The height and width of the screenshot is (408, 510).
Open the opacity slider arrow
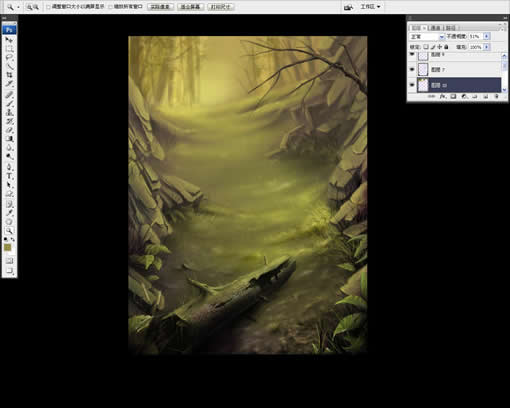pyautogui.click(x=487, y=36)
